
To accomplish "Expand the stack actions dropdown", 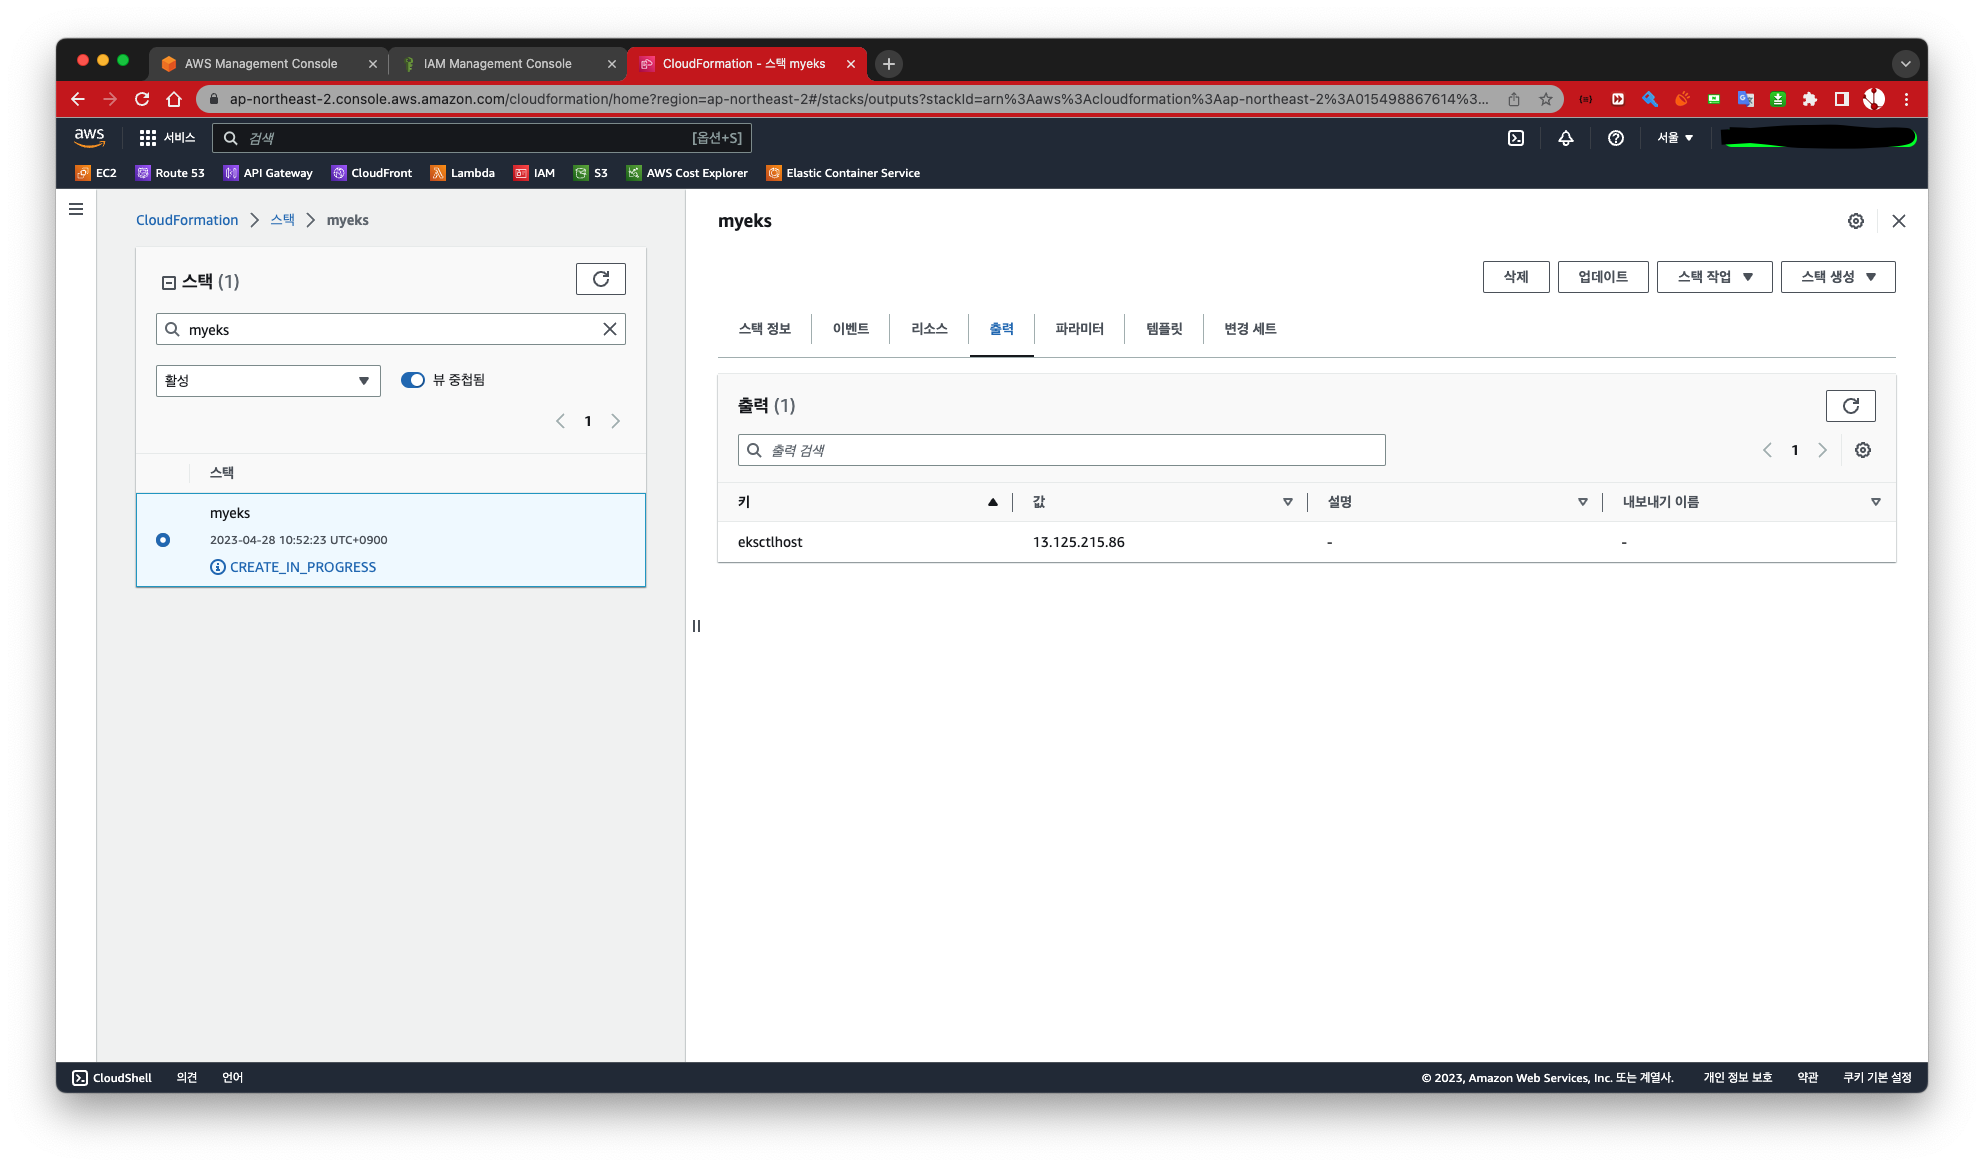I will click(1714, 277).
